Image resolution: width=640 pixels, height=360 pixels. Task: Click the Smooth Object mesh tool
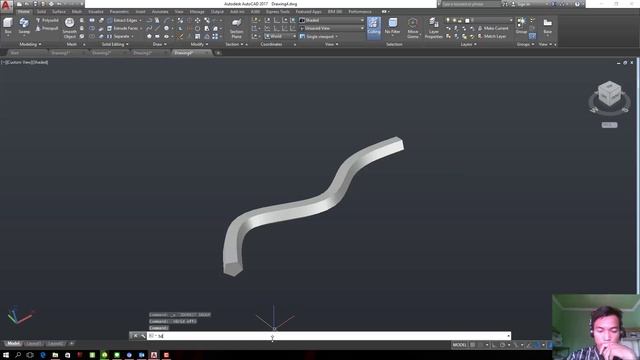pyautogui.click(x=69, y=28)
